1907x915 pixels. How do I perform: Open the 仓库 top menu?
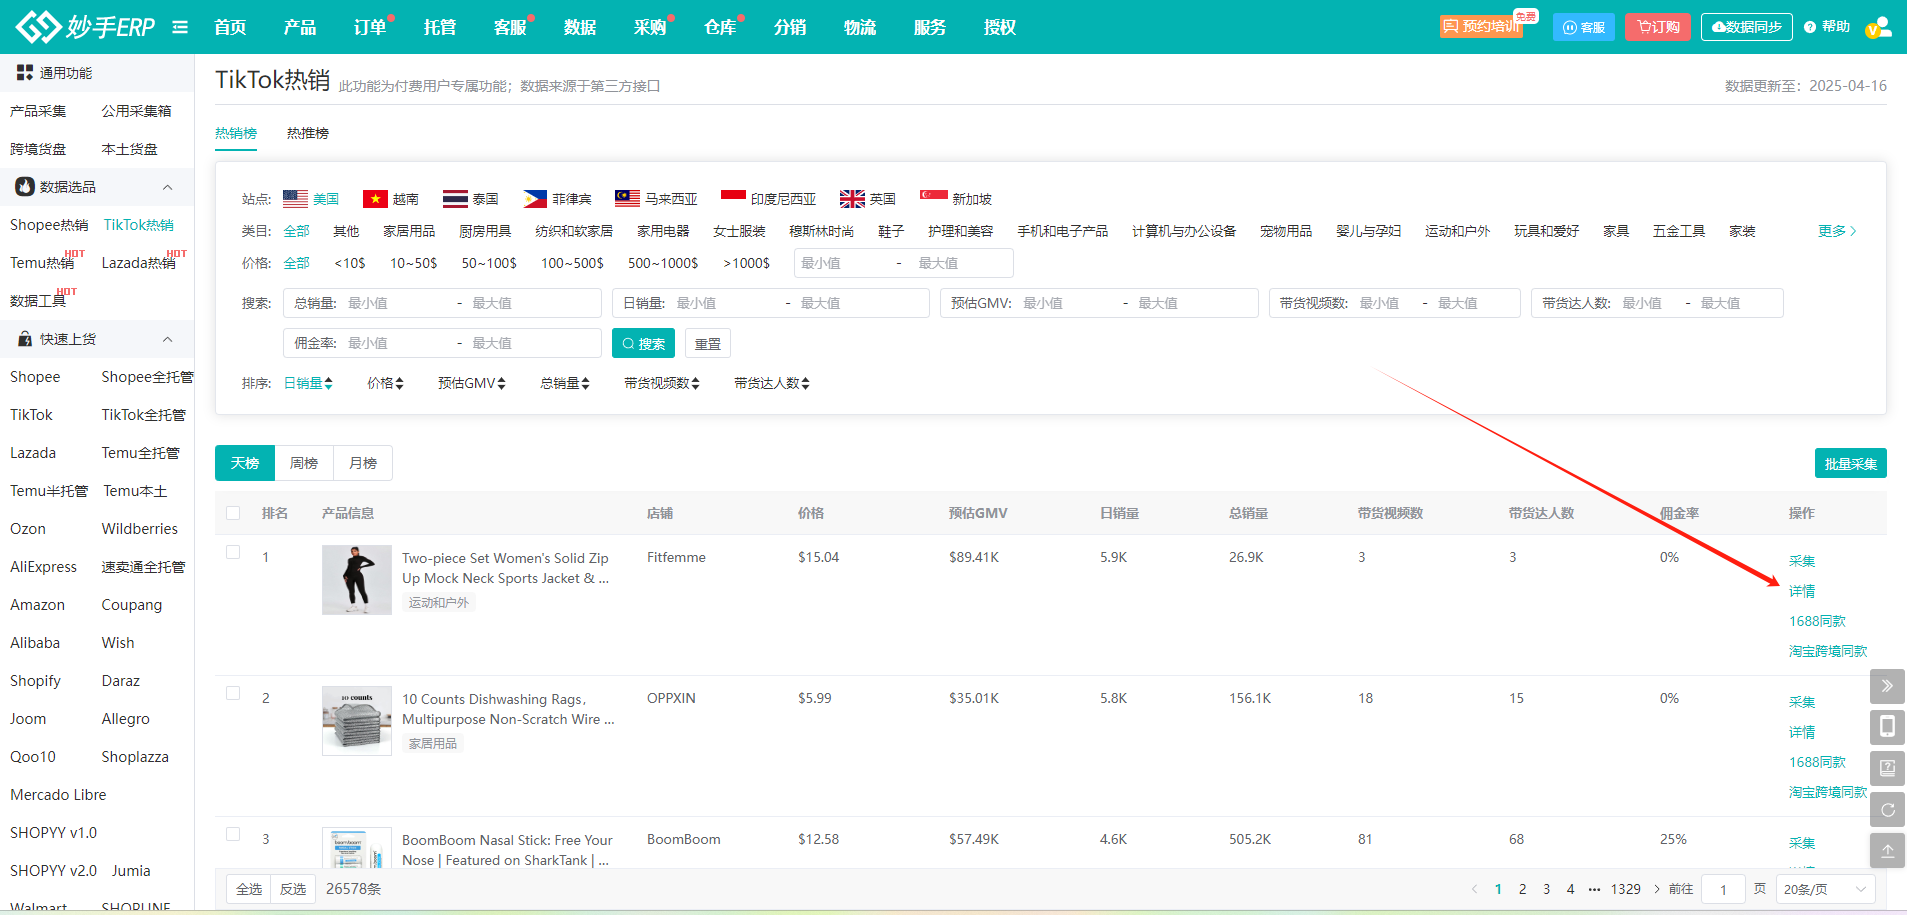[x=720, y=27]
